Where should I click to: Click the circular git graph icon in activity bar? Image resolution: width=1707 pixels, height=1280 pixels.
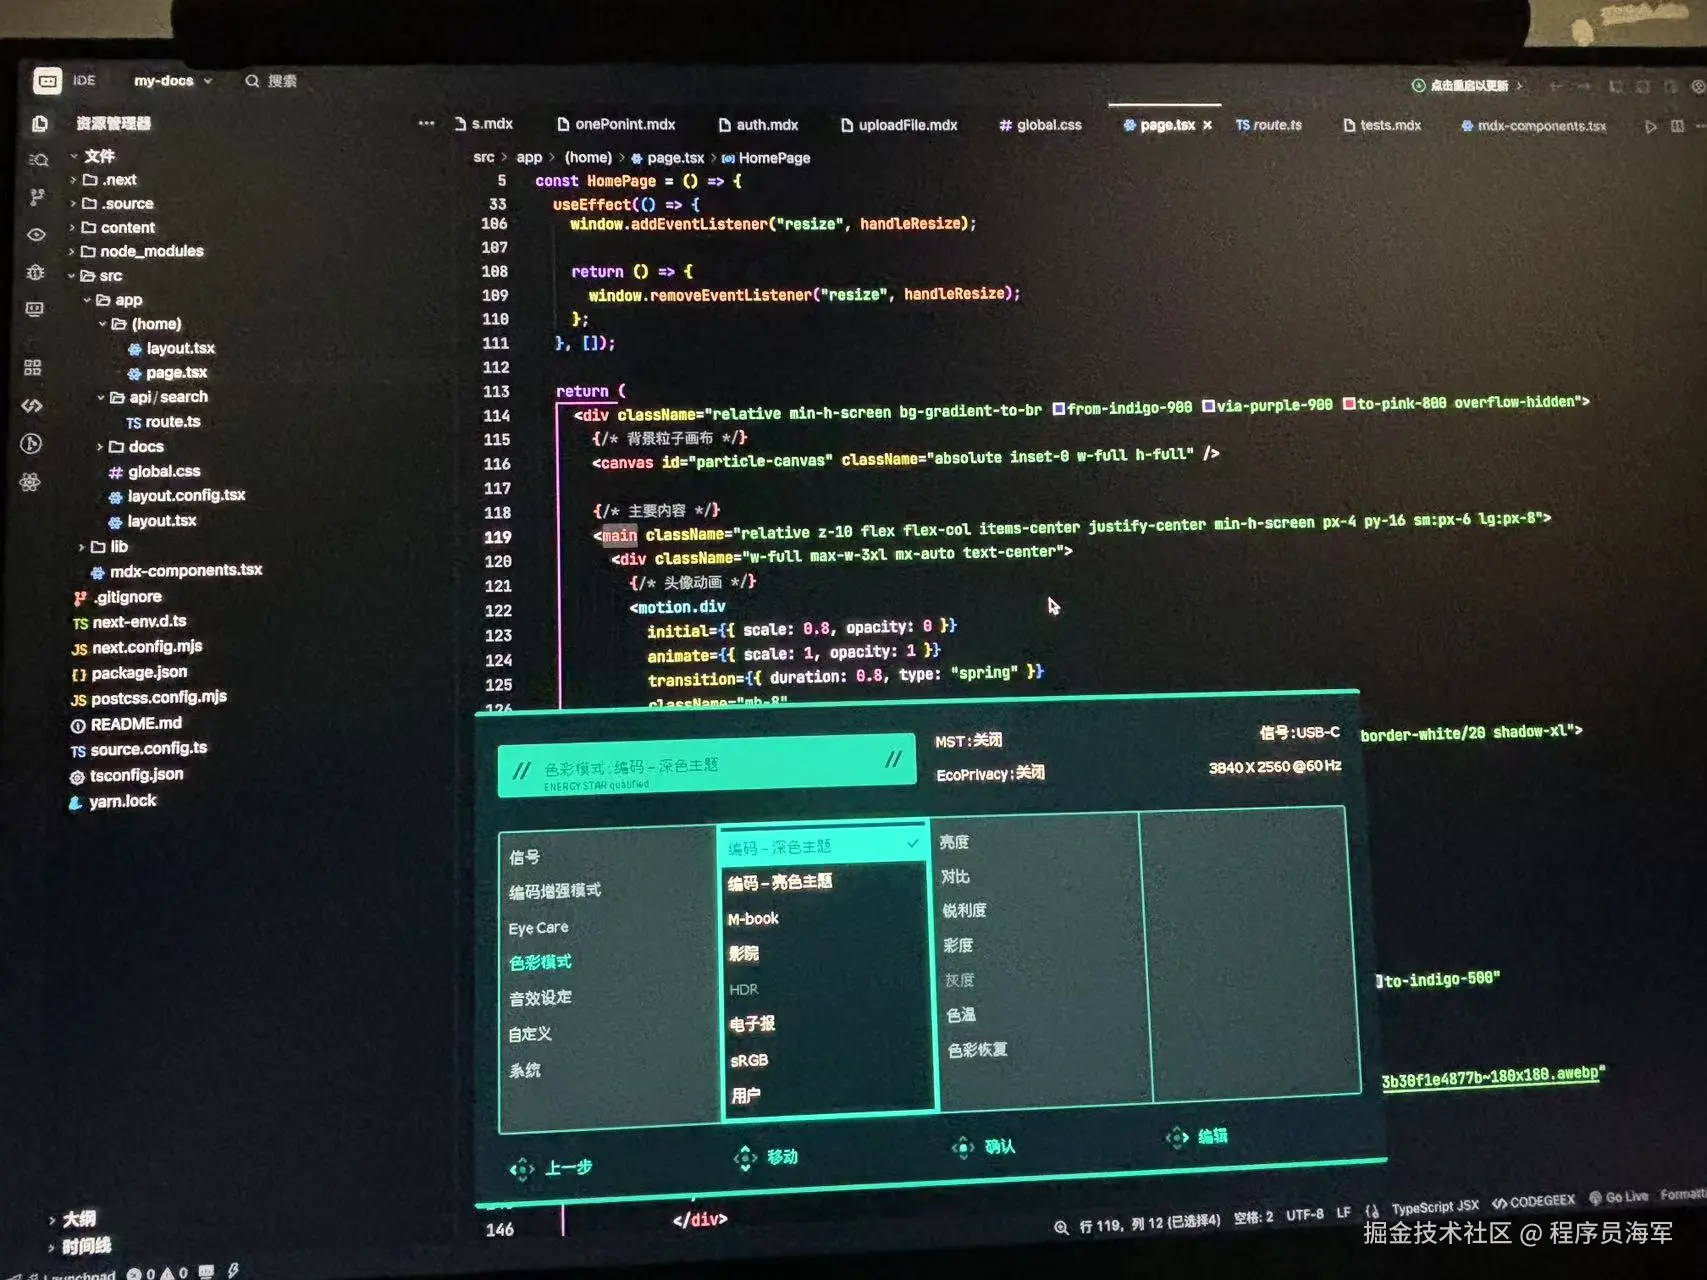click(x=31, y=444)
